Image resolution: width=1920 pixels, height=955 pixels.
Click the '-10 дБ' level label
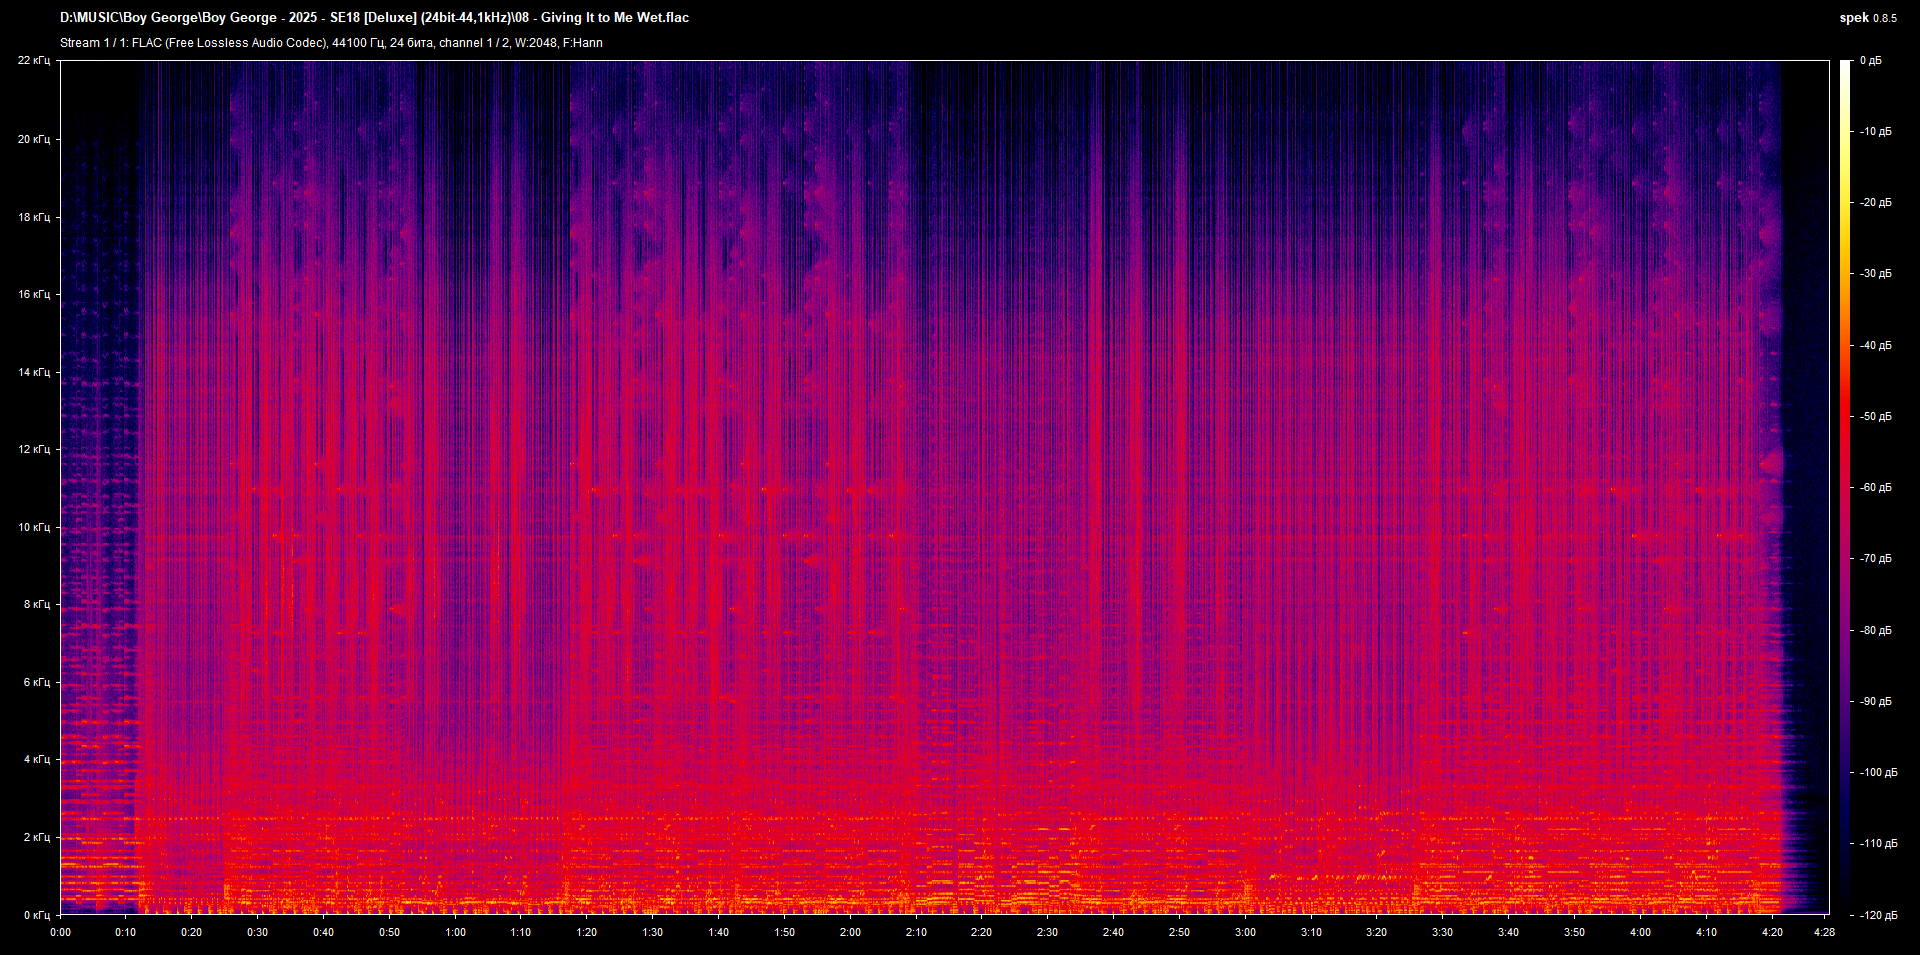click(x=1876, y=132)
